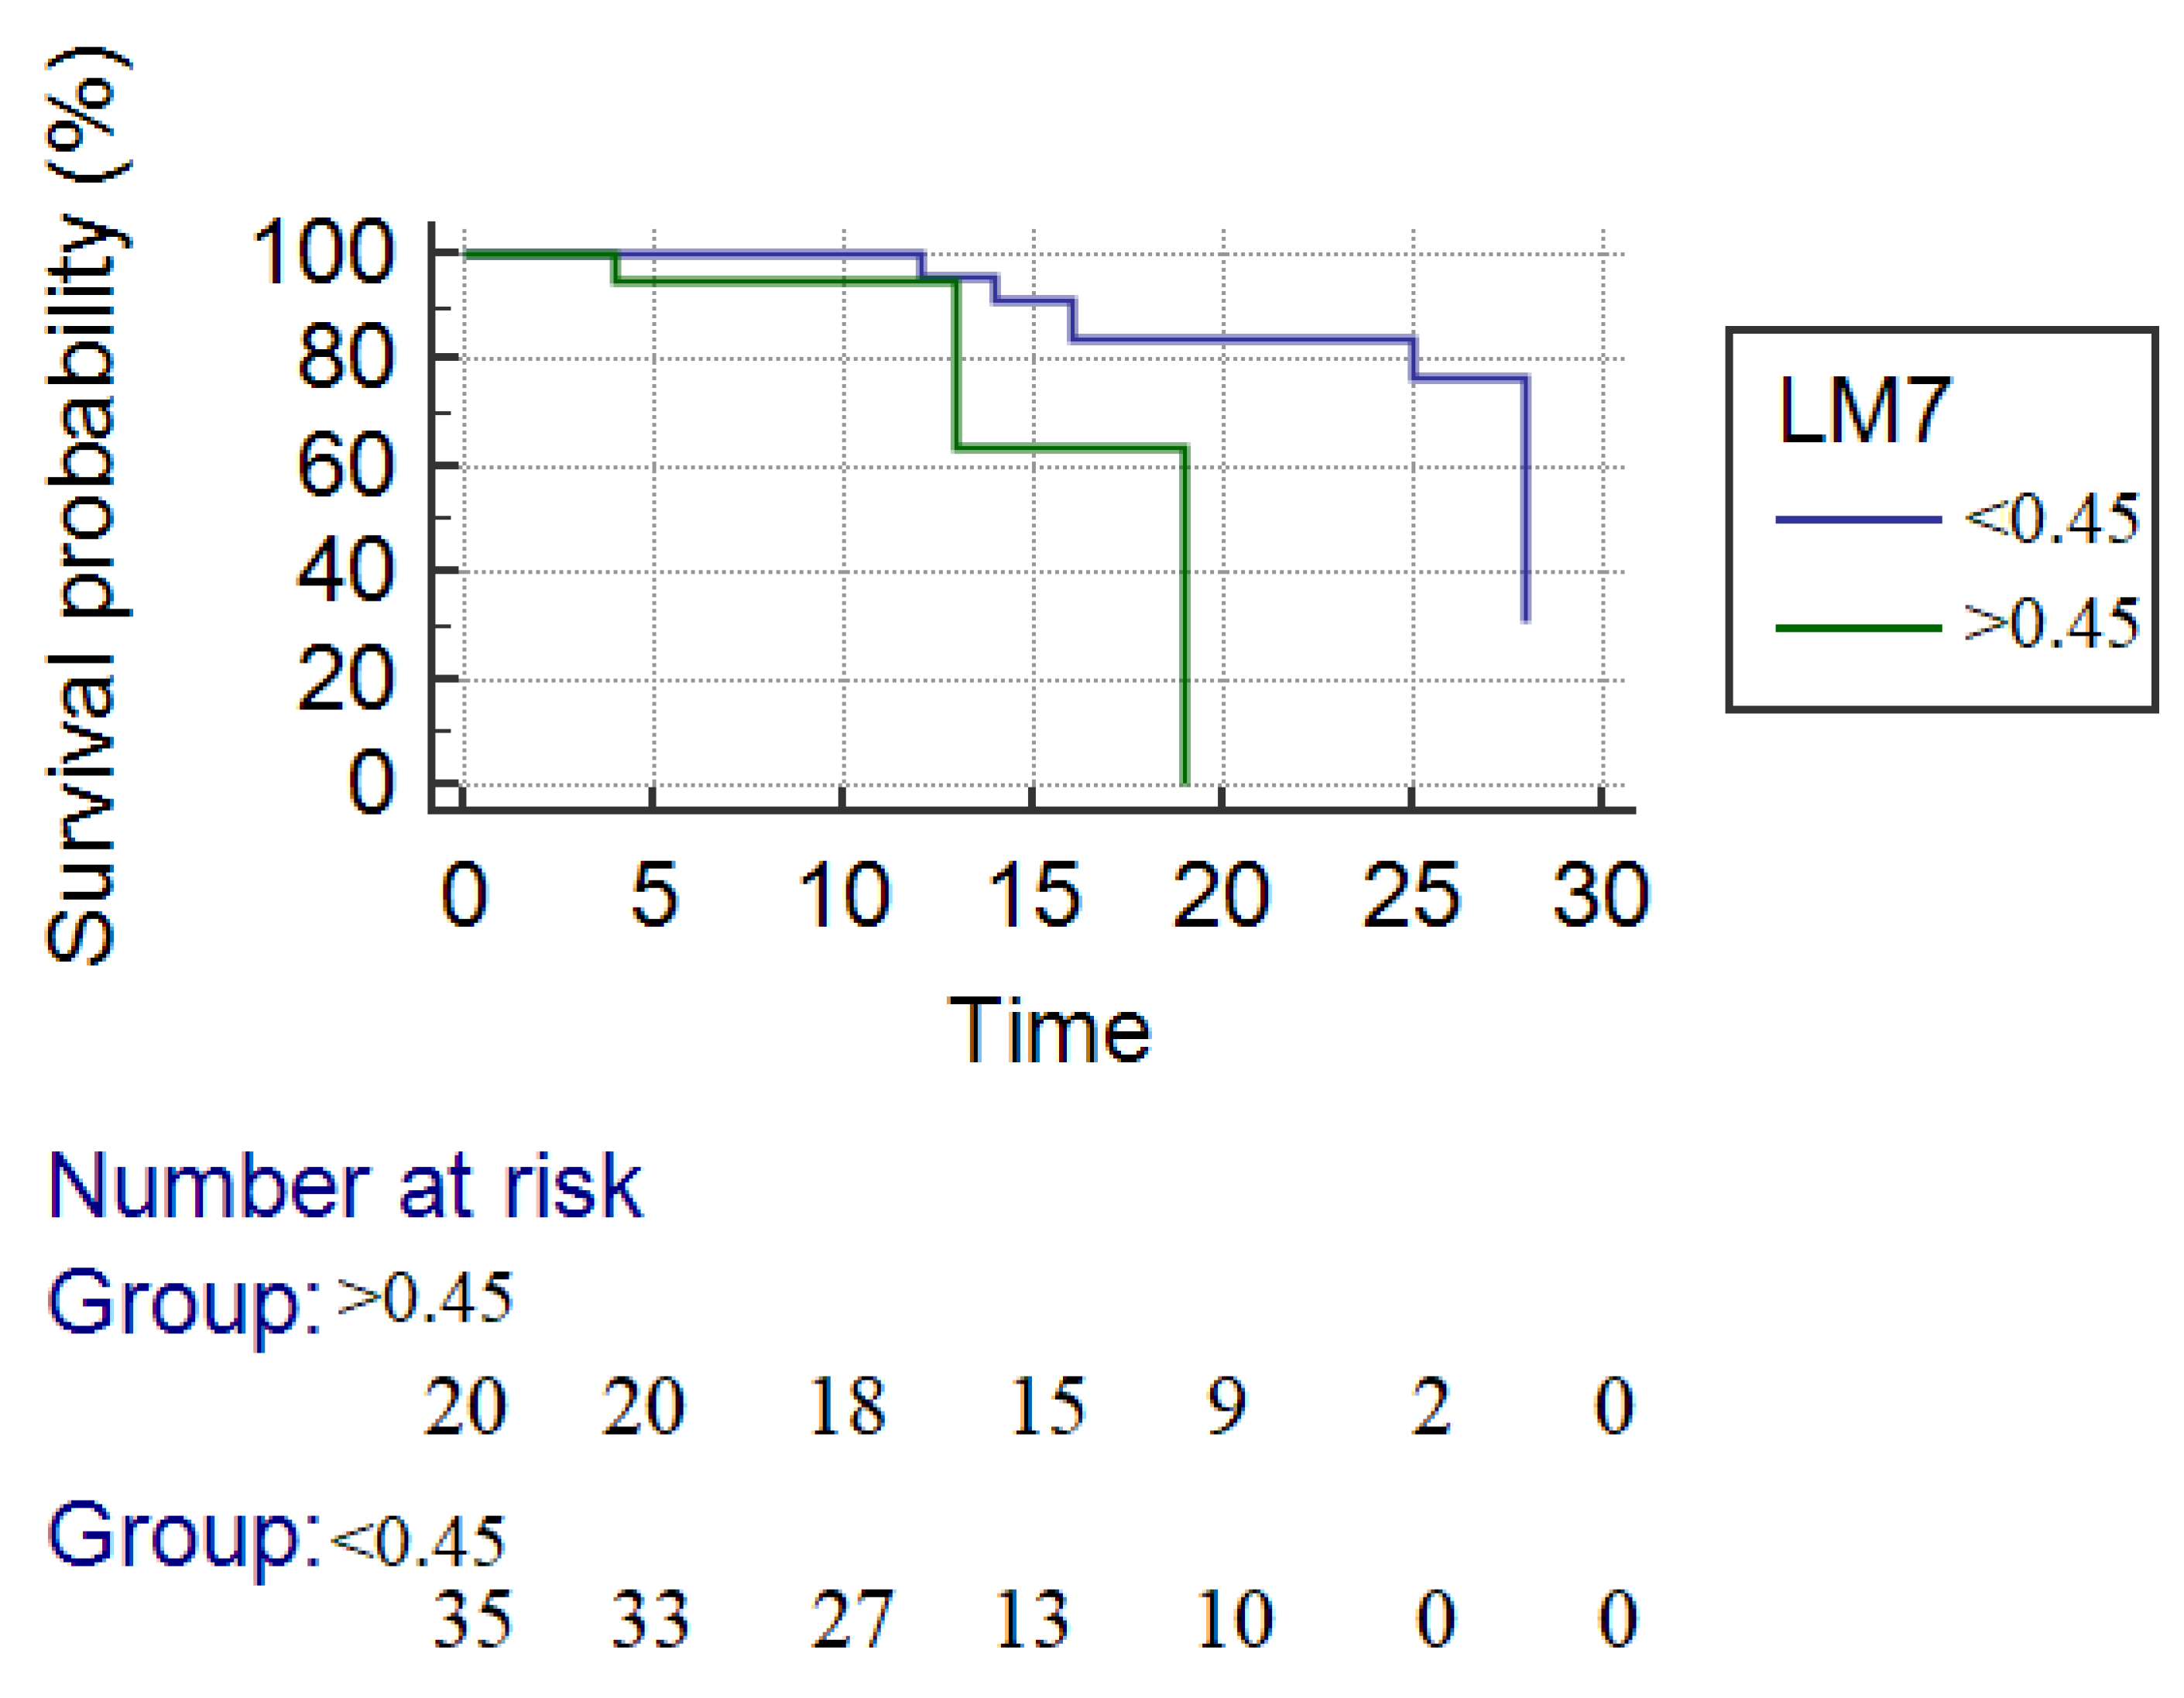Click the at-risk value 18 in >0.45 row

(846, 1407)
